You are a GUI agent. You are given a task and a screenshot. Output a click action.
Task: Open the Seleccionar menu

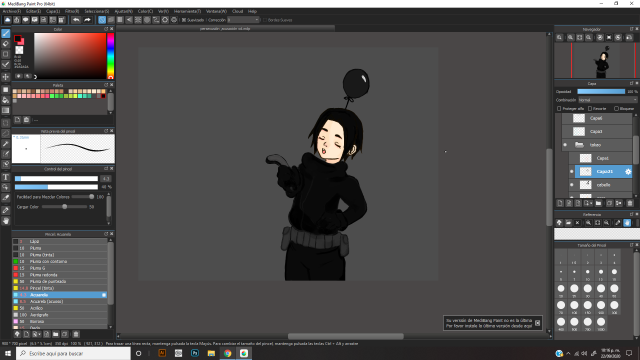click(97, 11)
